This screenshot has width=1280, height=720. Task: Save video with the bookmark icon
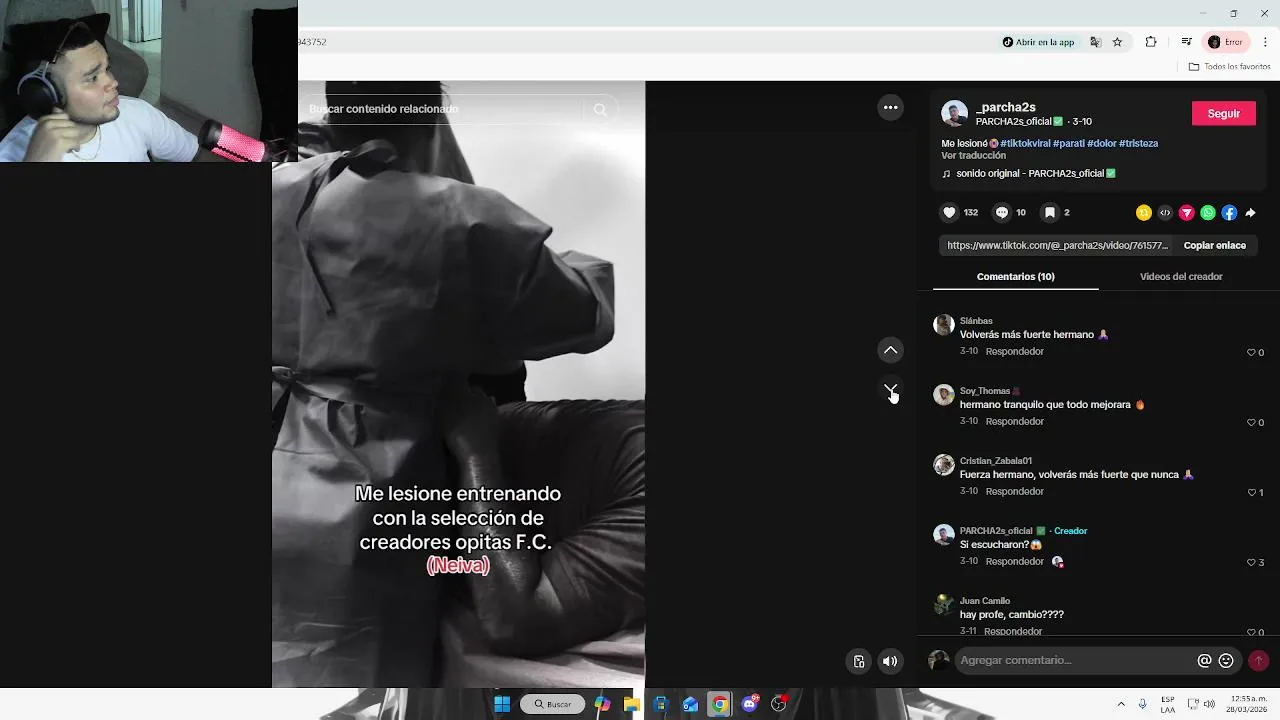tap(1049, 213)
